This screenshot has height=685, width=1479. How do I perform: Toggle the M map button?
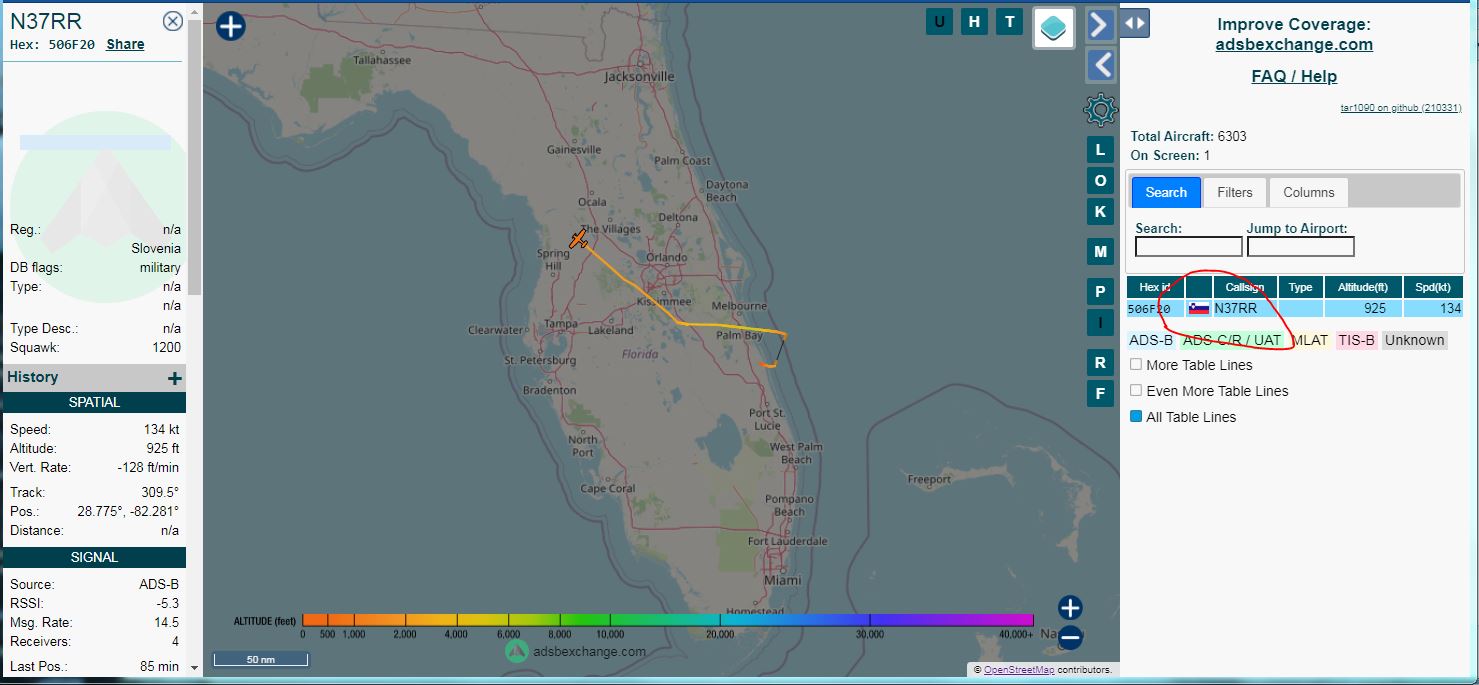tap(1100, 252)
